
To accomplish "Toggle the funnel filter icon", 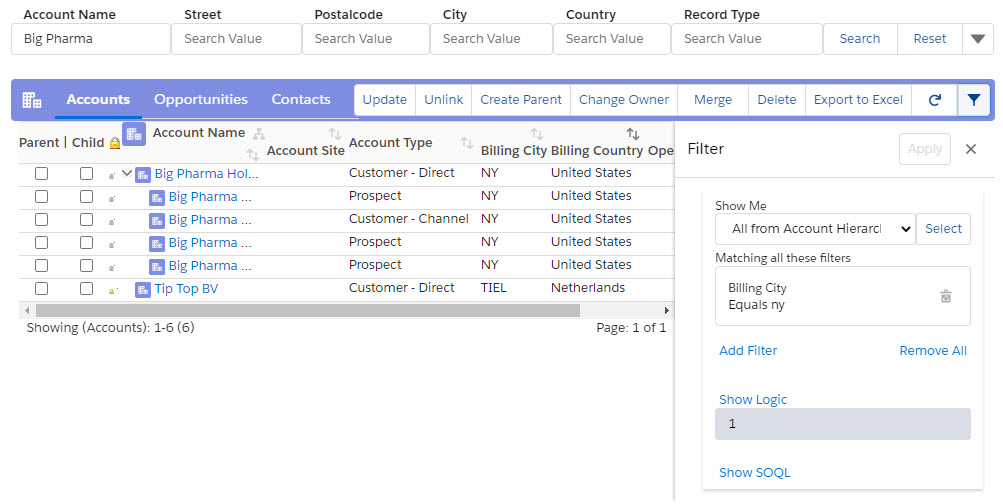I will tap(974, 100).
